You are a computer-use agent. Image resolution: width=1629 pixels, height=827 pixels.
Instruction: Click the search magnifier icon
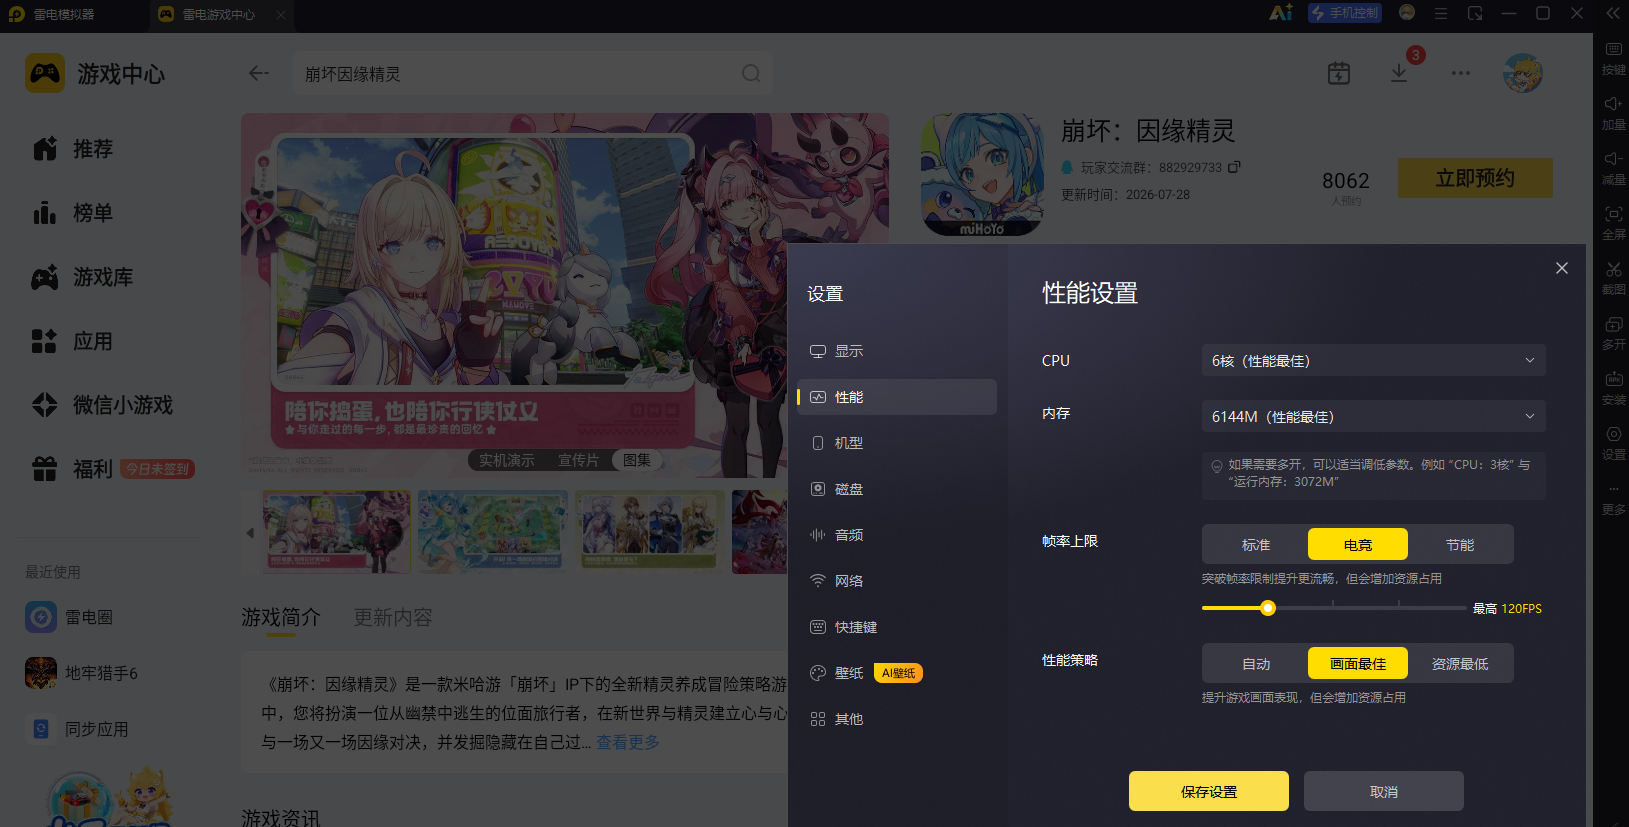pos(751,73)
